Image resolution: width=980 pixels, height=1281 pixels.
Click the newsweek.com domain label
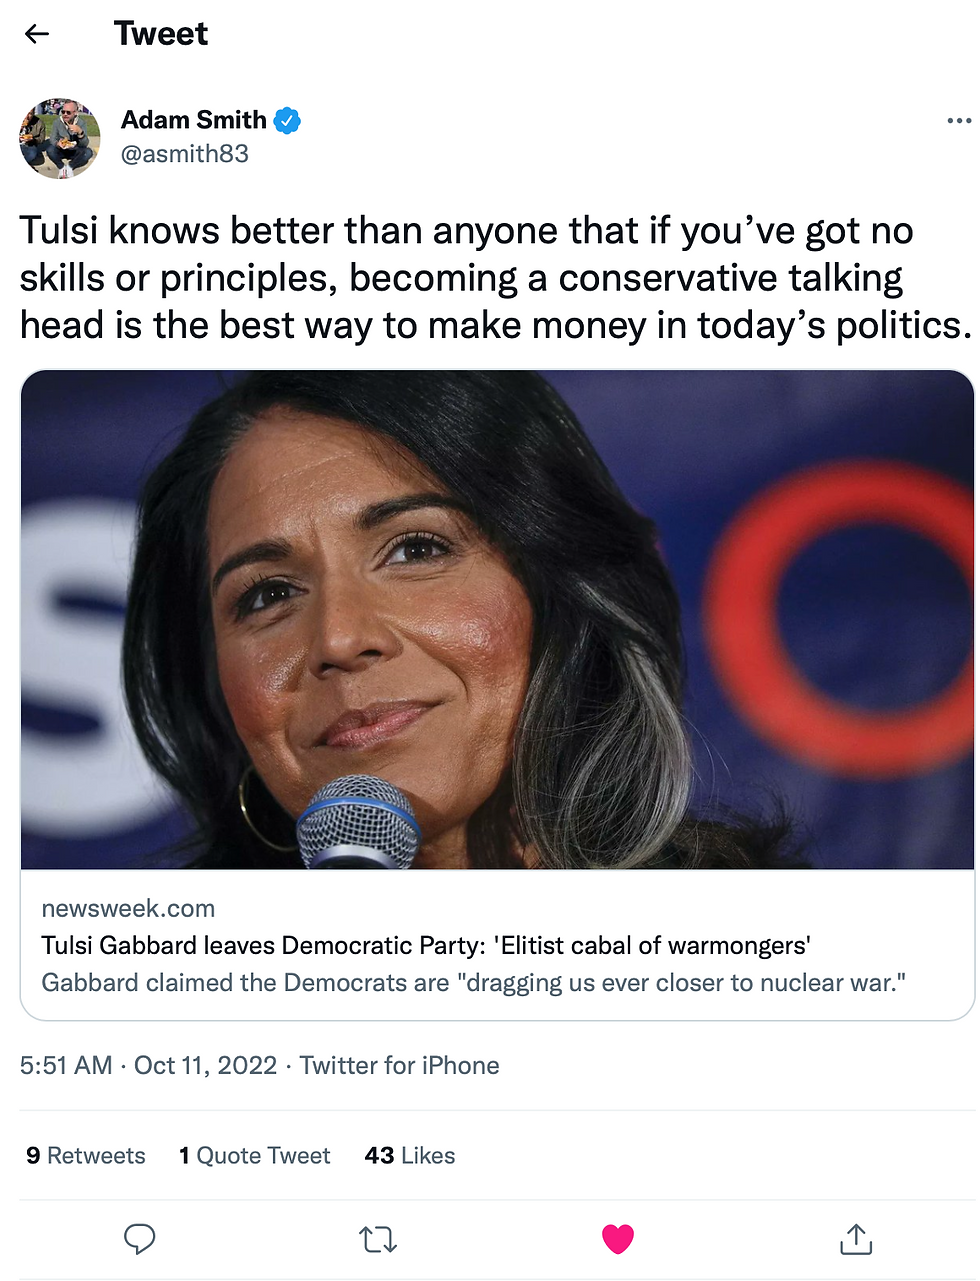coord(128,908)
